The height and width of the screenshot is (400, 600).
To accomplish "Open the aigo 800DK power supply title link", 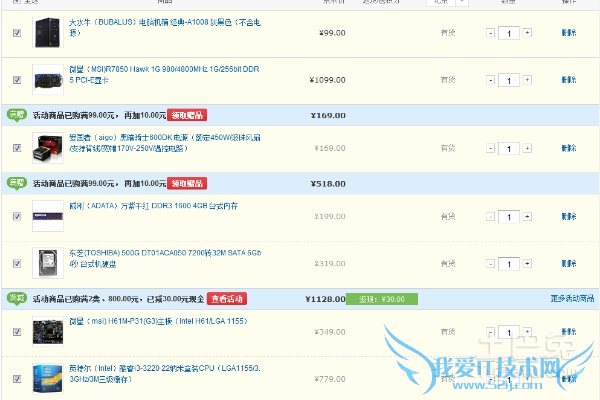I will pos(165,143).
